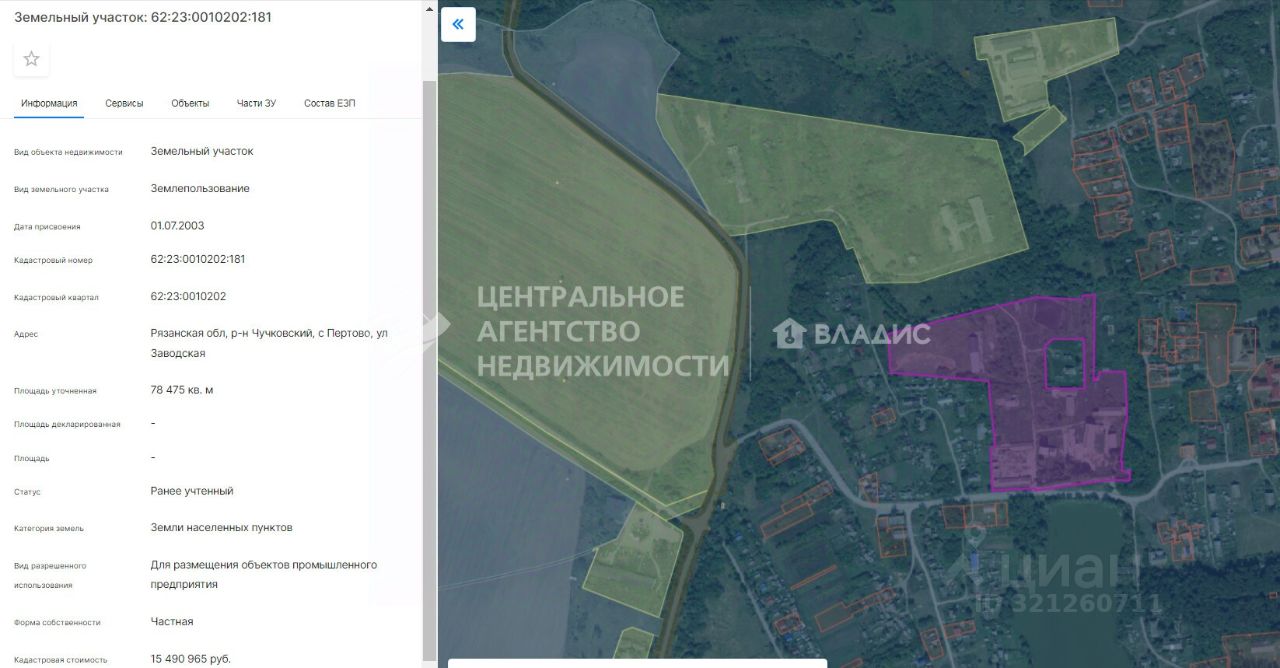Select the Части ЗУ tab
1280x668 pixels.
pyautogui.click(x=256, y=103)
